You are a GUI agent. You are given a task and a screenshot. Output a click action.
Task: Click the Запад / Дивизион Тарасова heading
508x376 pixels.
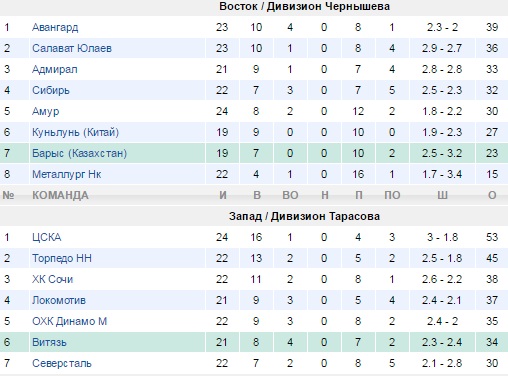[304, 216]
